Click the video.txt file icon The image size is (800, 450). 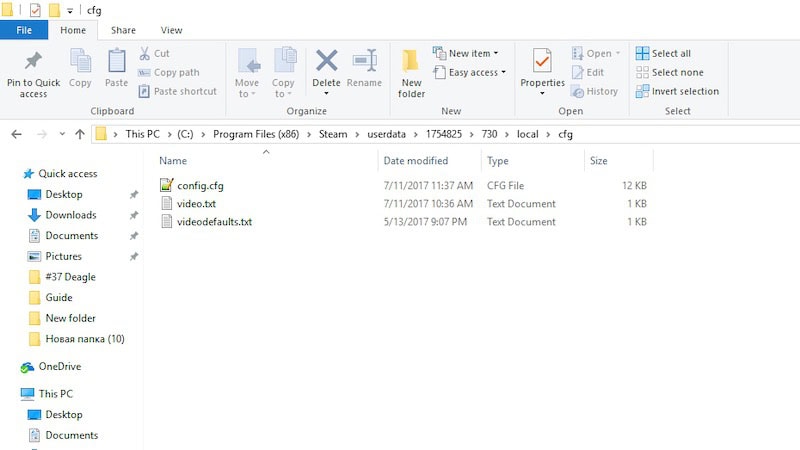[x=166, y=203]
